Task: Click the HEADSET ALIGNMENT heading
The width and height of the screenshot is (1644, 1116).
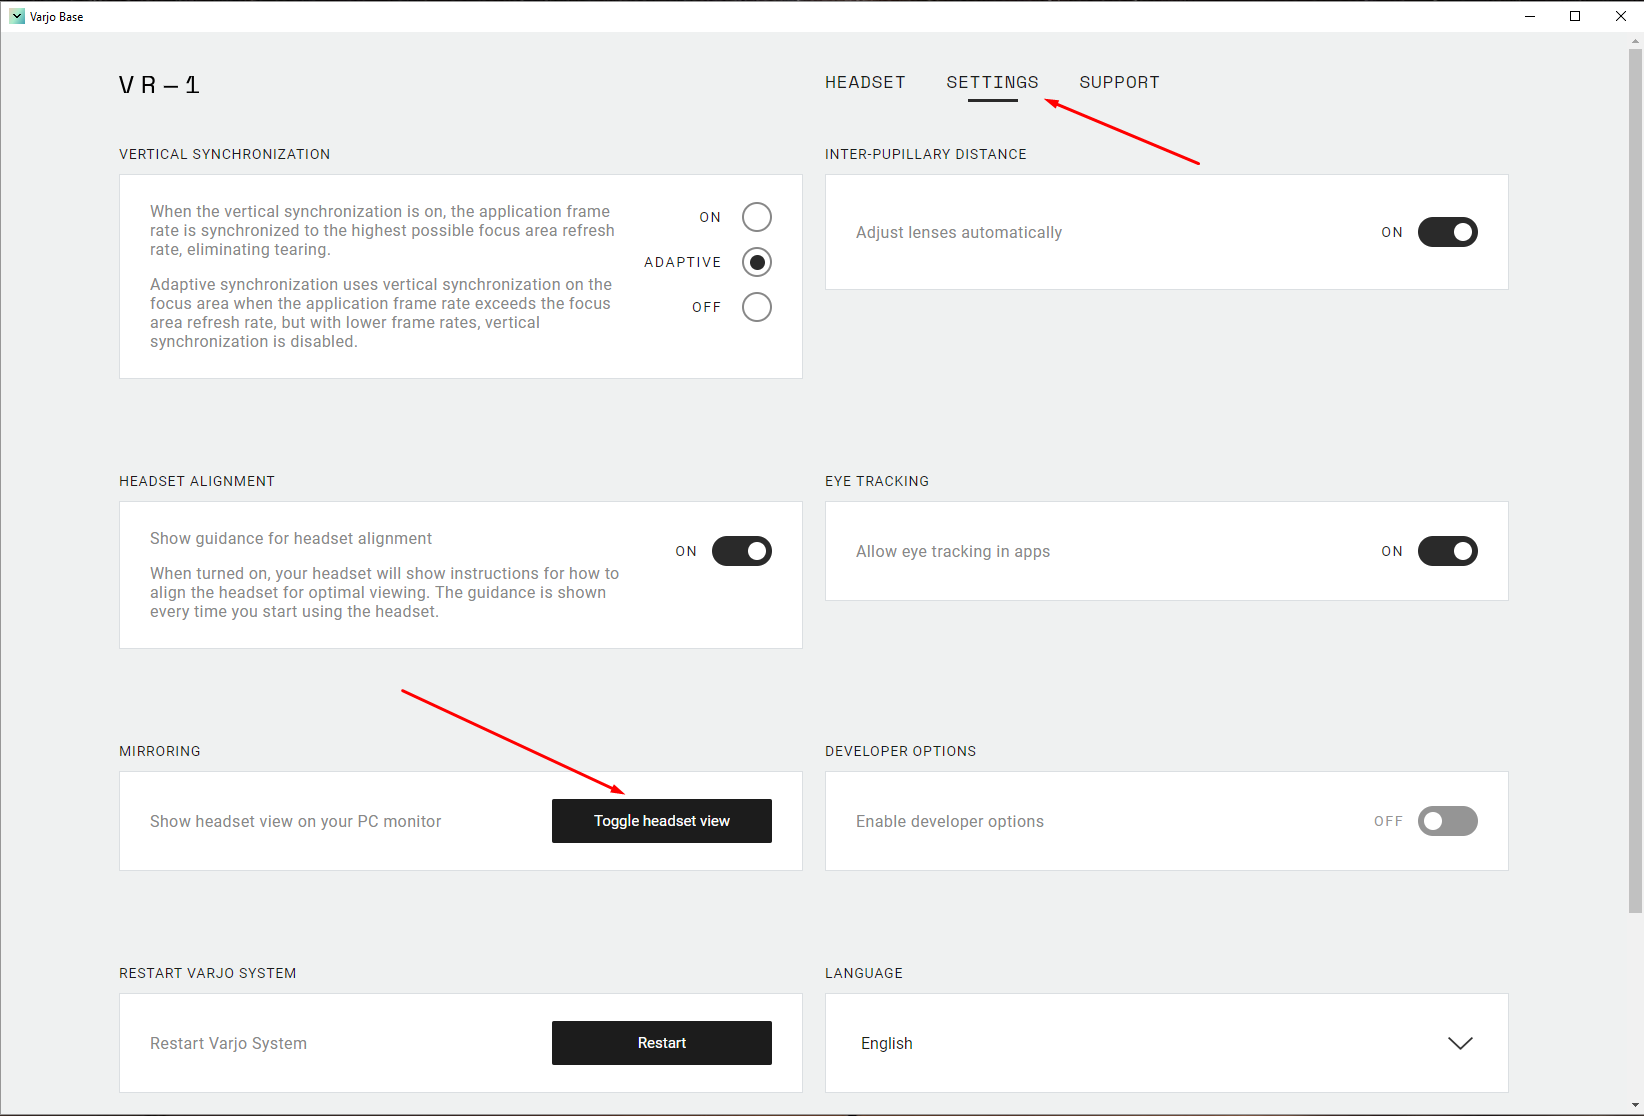Action: click(x=196, y=481)
